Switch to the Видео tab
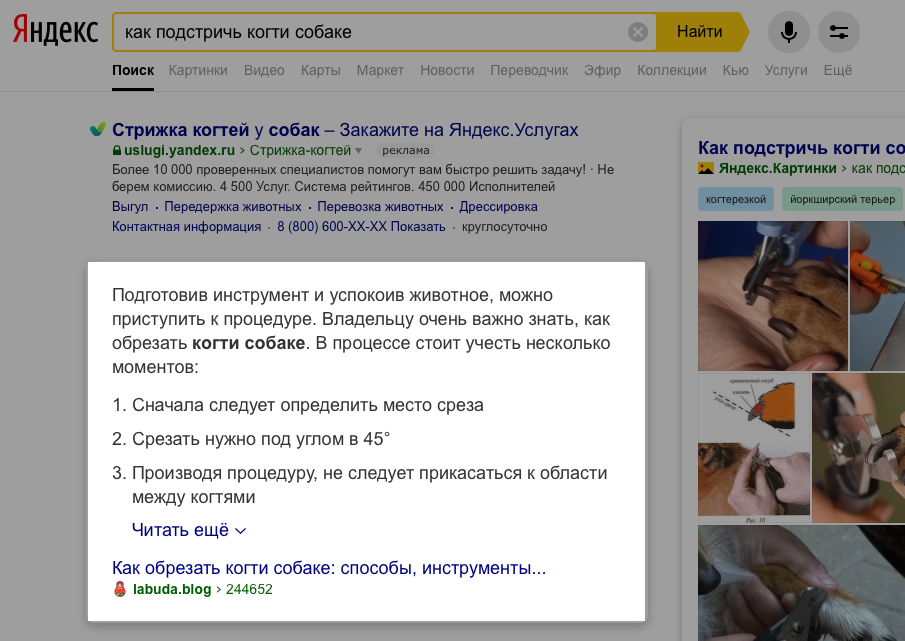 click(x=264, y=70)
